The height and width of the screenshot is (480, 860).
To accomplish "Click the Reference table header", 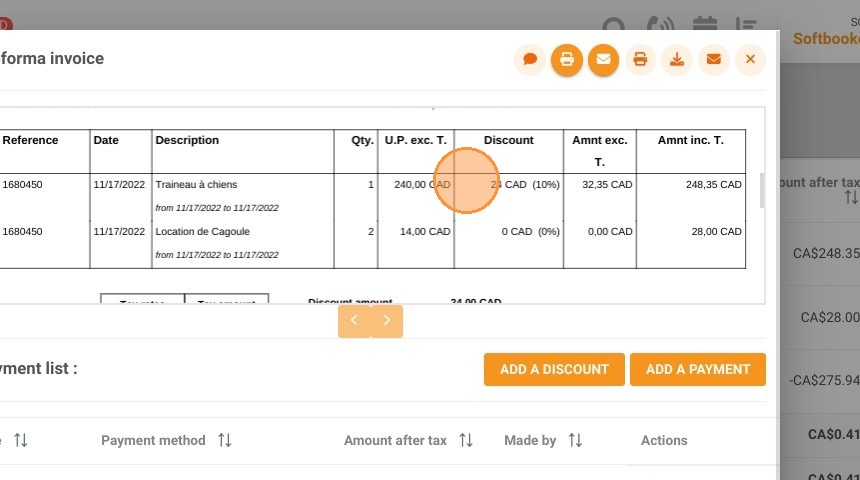I will pyautogui.click(x=30, y=140).
